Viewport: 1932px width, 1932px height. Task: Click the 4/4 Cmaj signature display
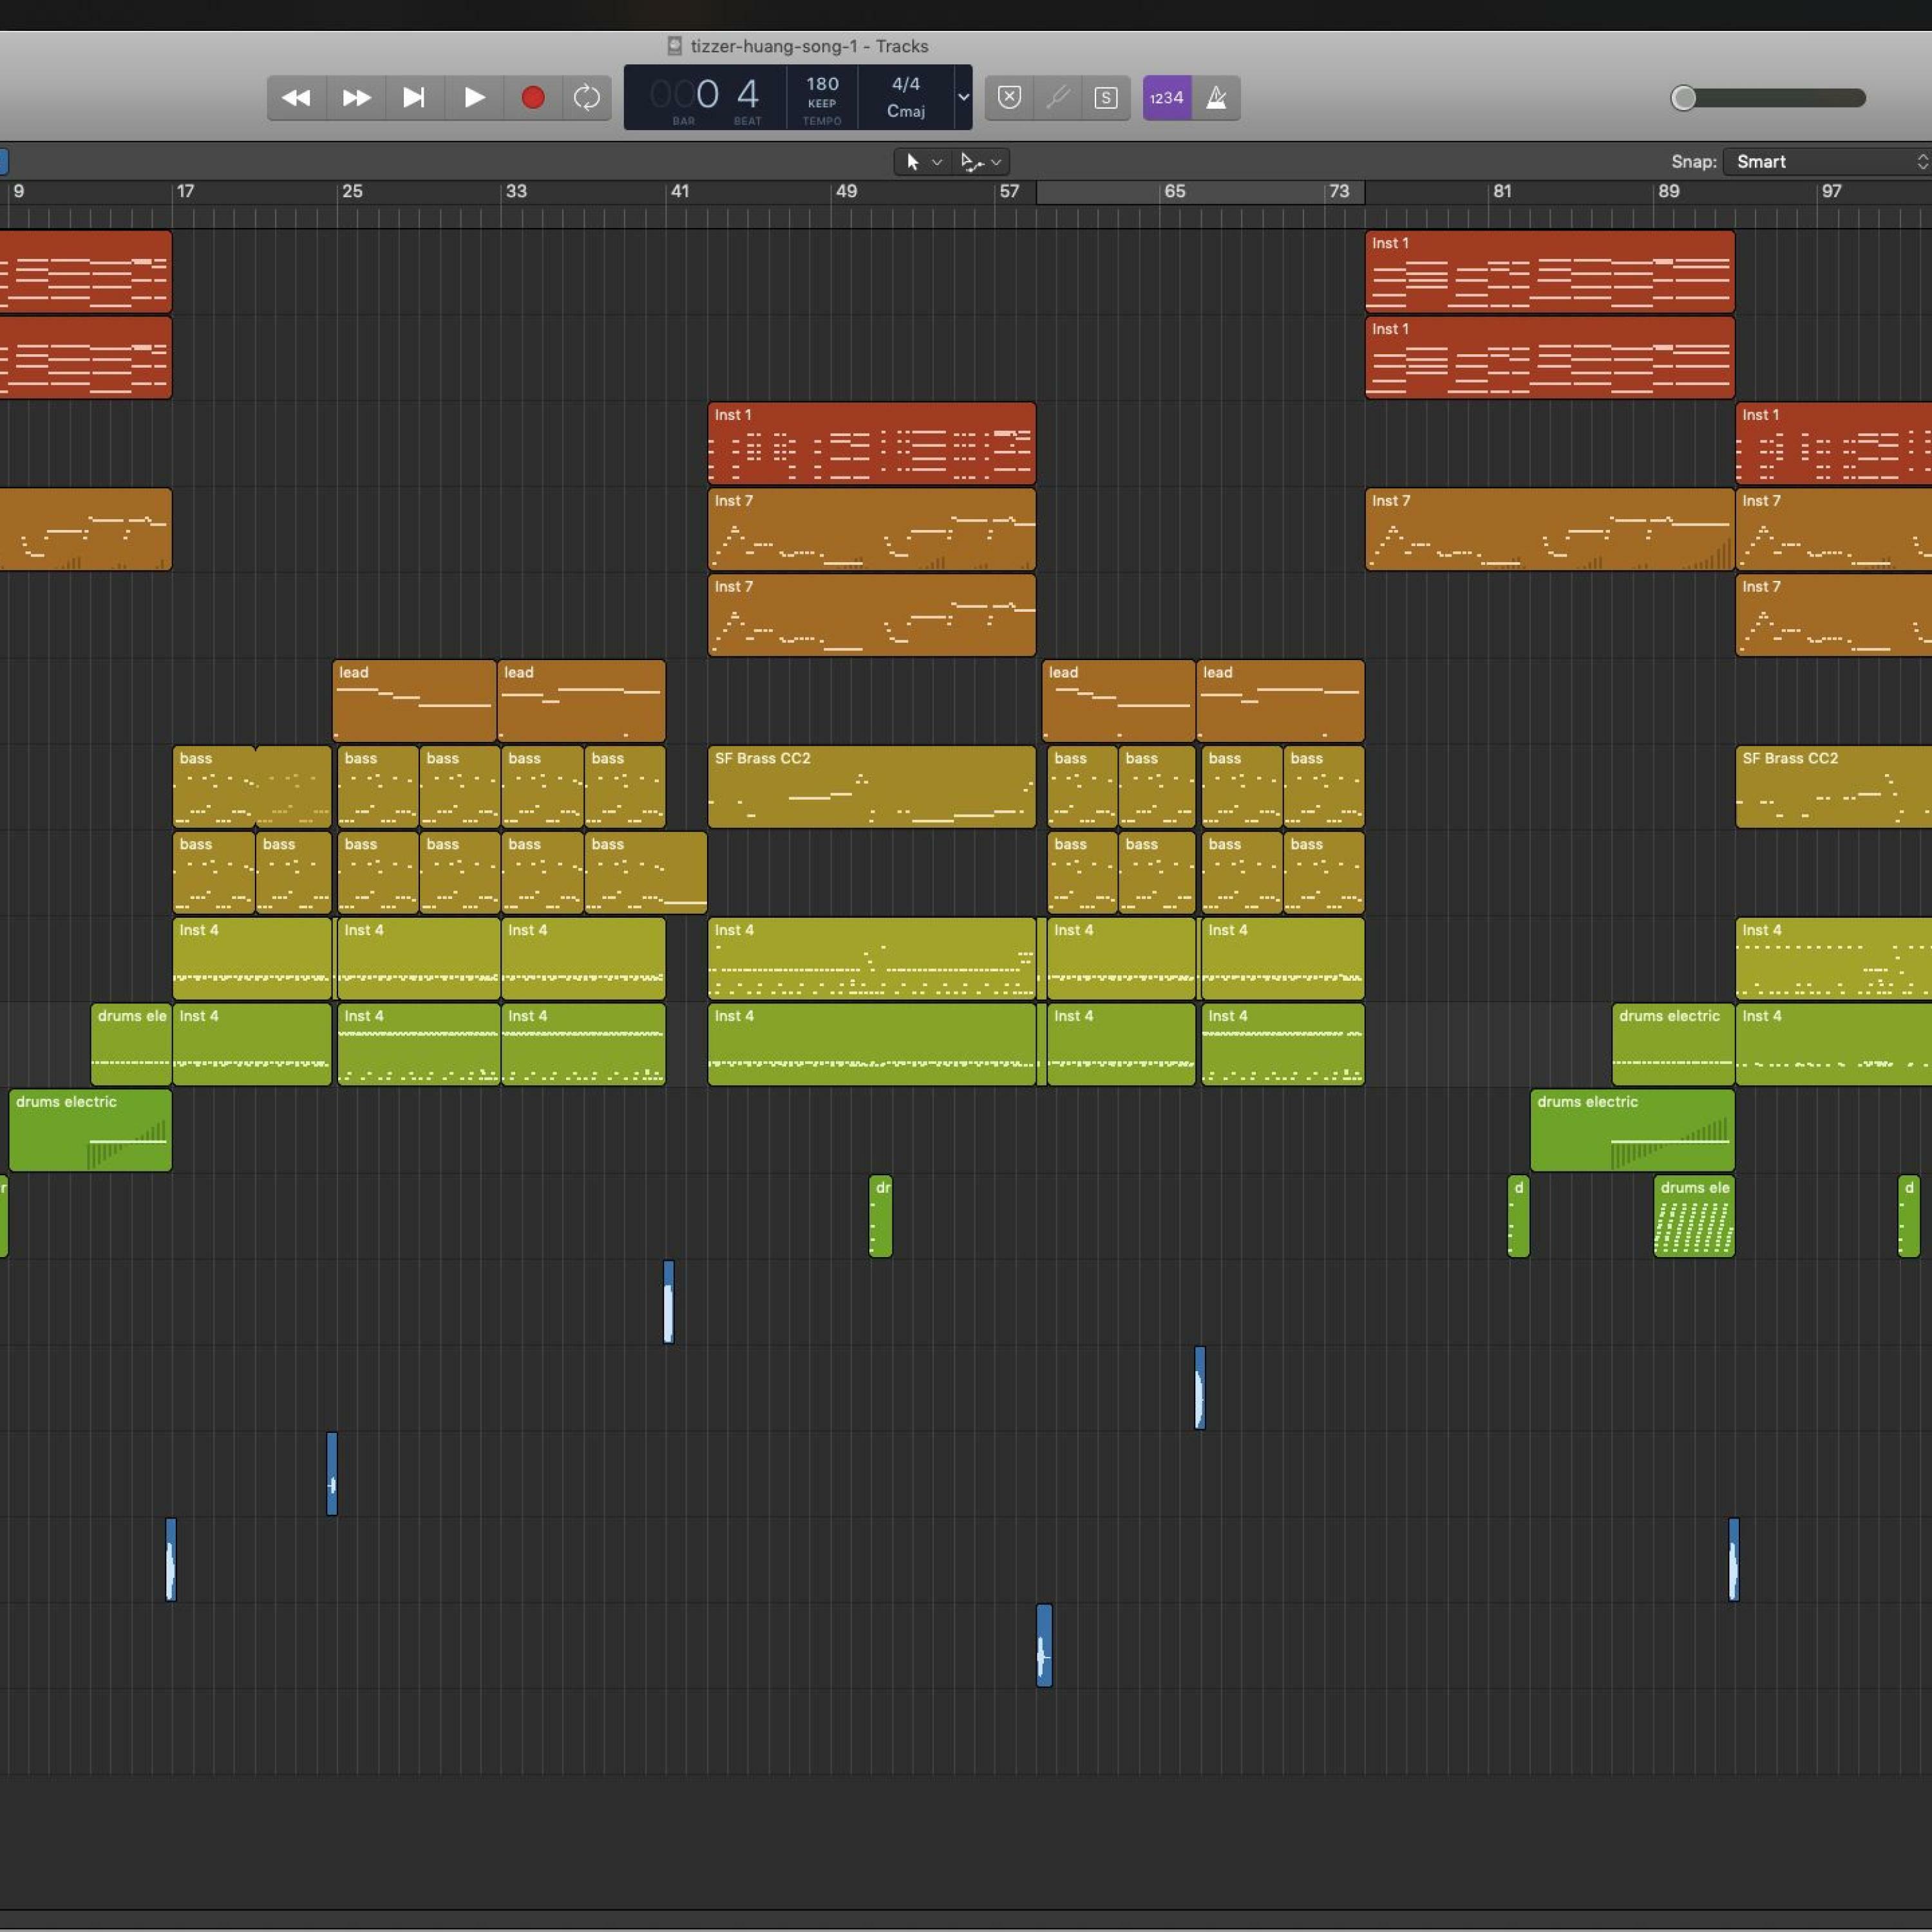(x=905, y=97)
